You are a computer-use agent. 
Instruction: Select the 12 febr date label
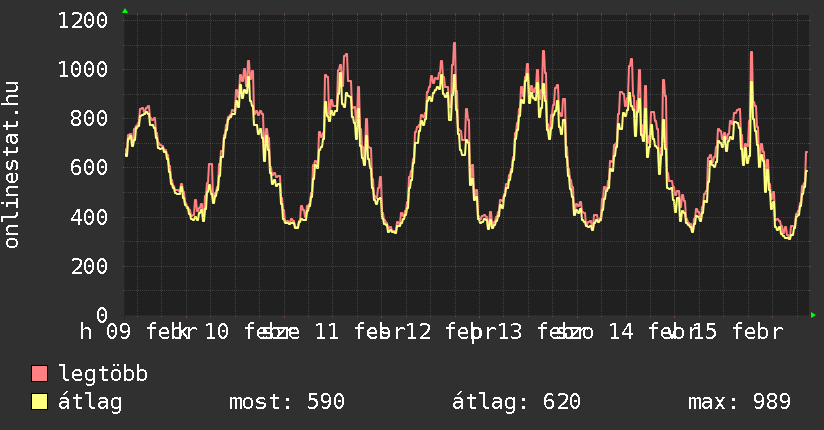[x=443, y=332]
